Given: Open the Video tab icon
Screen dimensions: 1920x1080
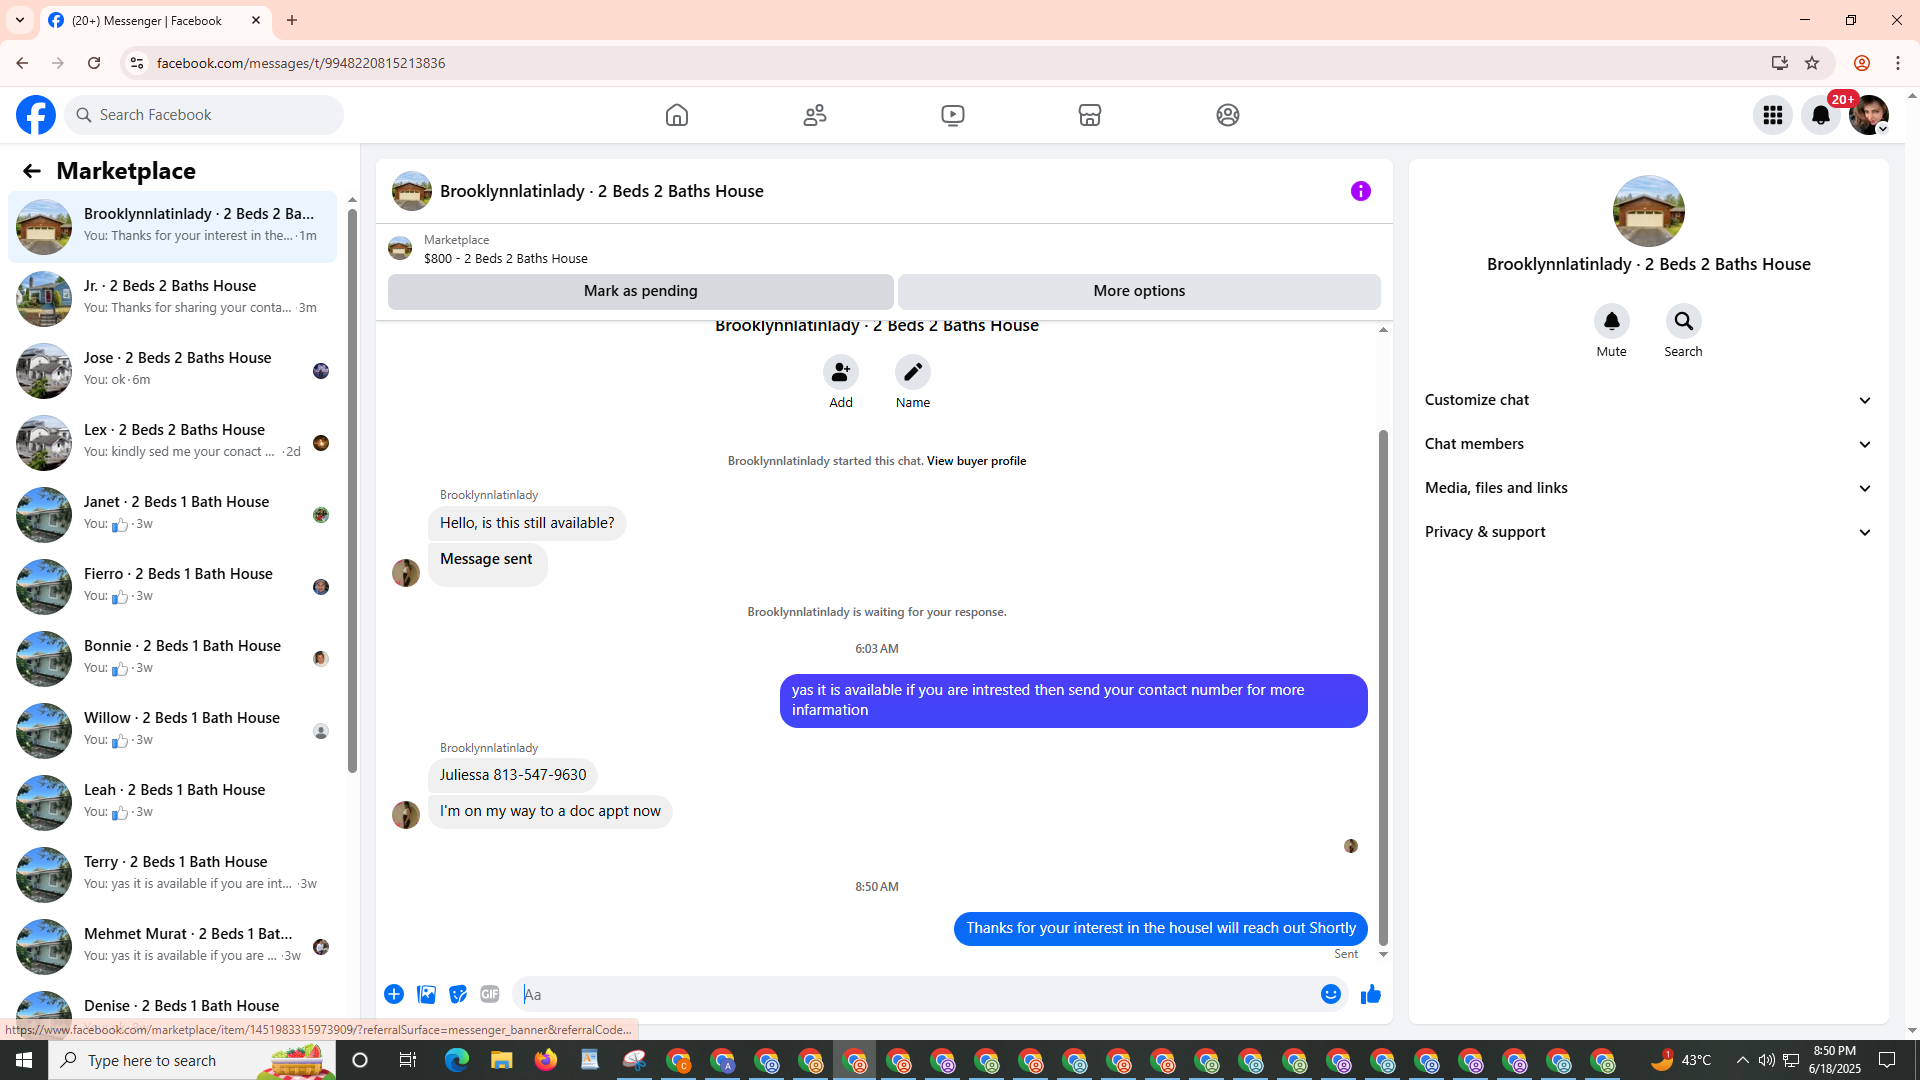Looking at the screenshot, I should 953,115.
